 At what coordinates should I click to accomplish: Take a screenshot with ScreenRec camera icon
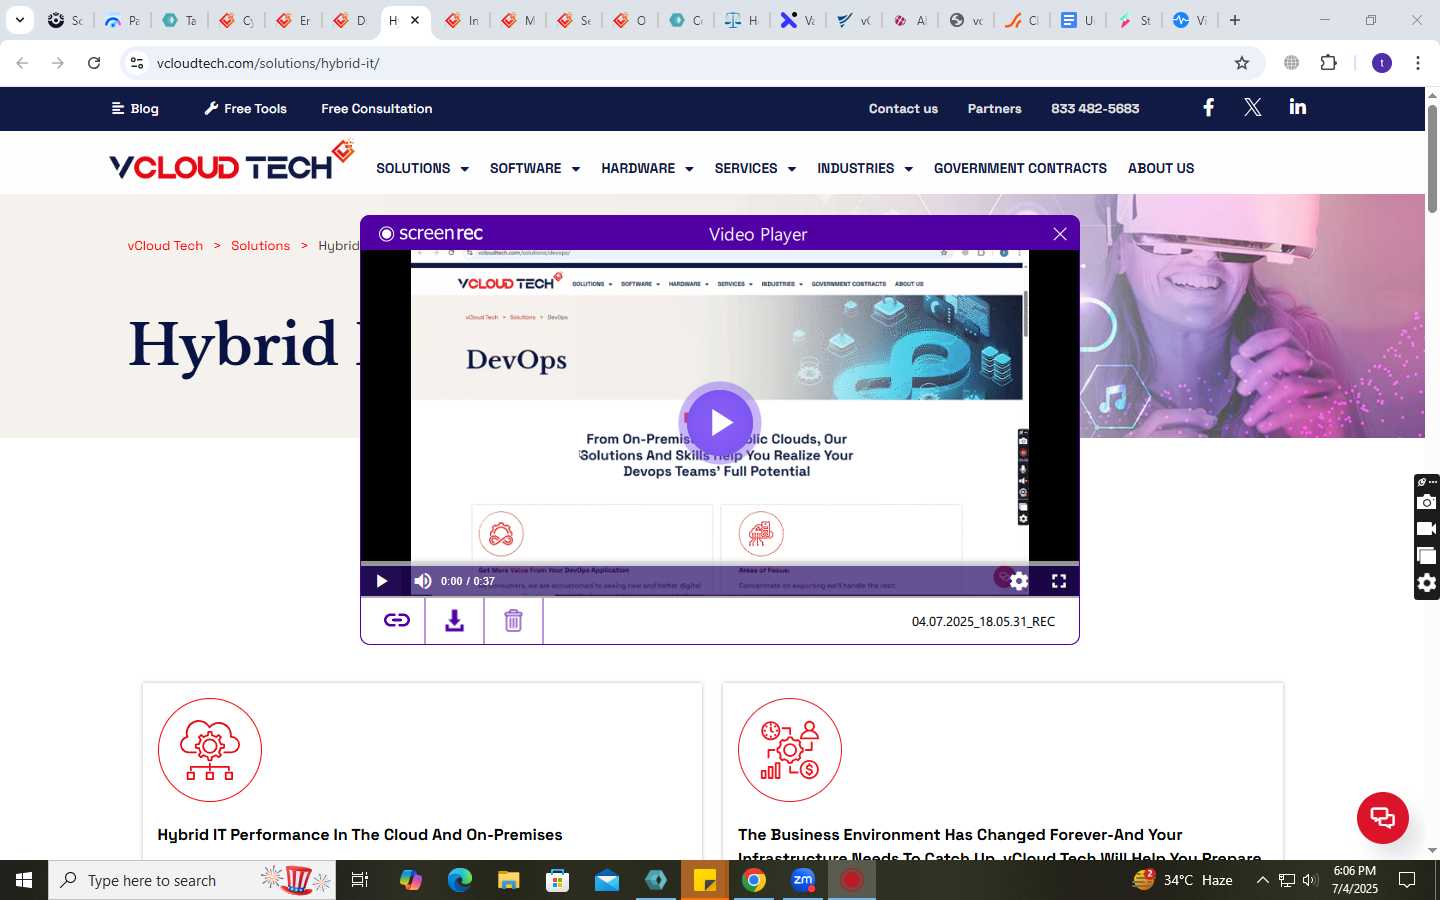(1427, 502)
